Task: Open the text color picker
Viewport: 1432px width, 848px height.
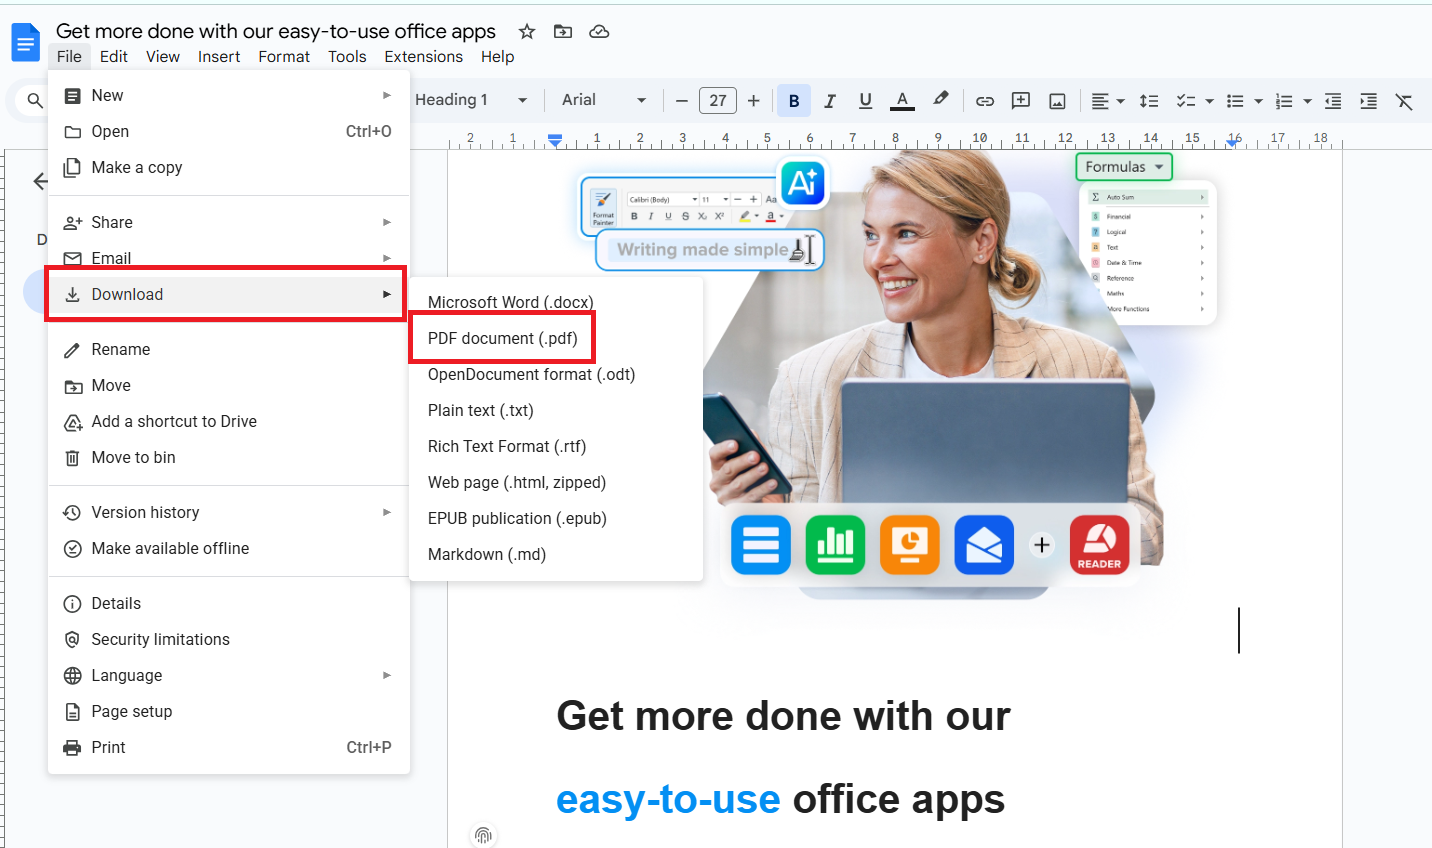Action: 901,100
